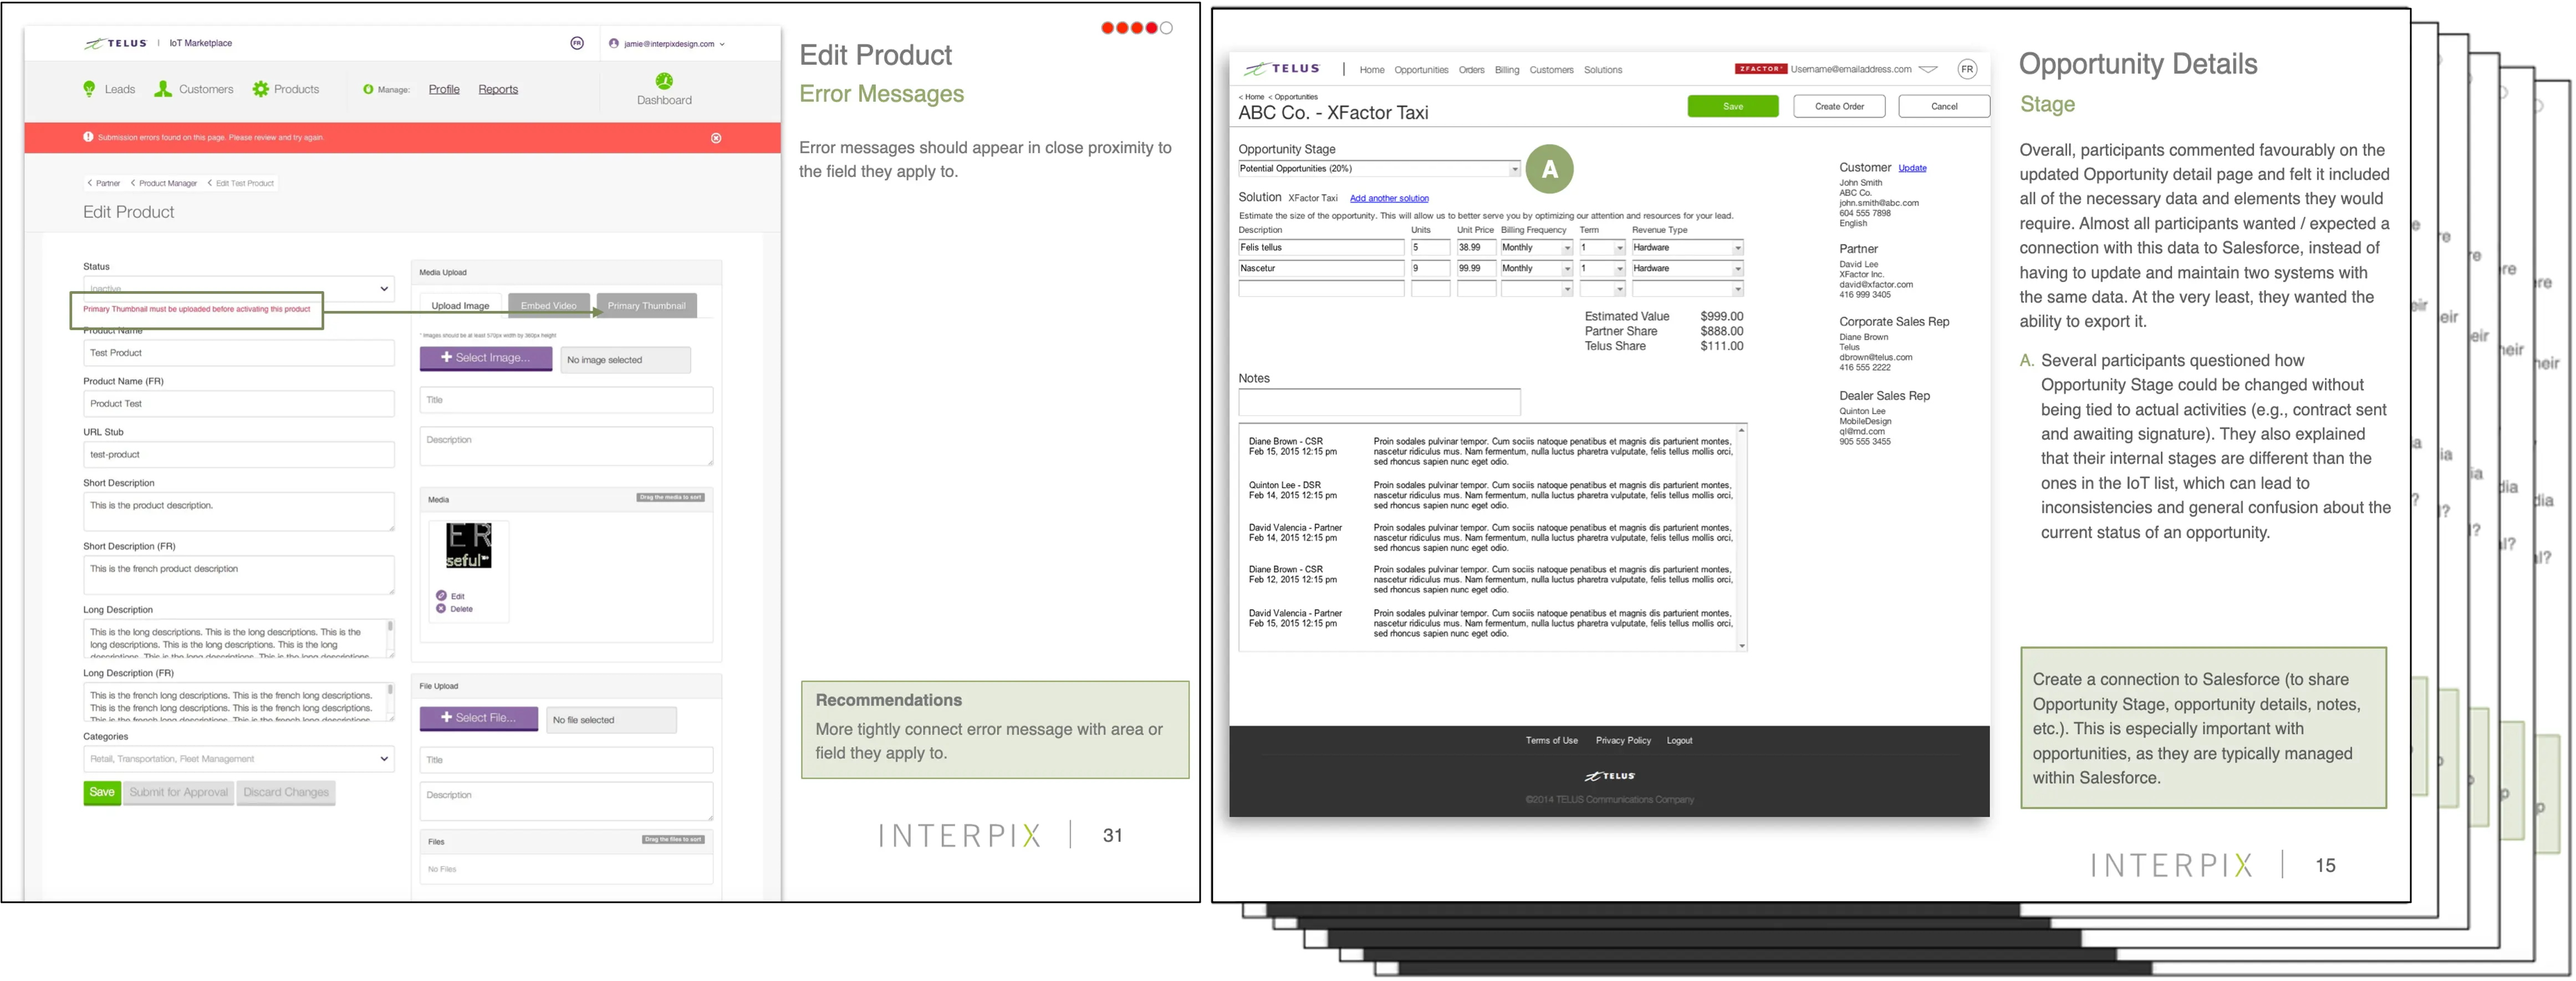2576x981 pixels.
Task: Open the Categories dropdown
Action: pos(384,759)
